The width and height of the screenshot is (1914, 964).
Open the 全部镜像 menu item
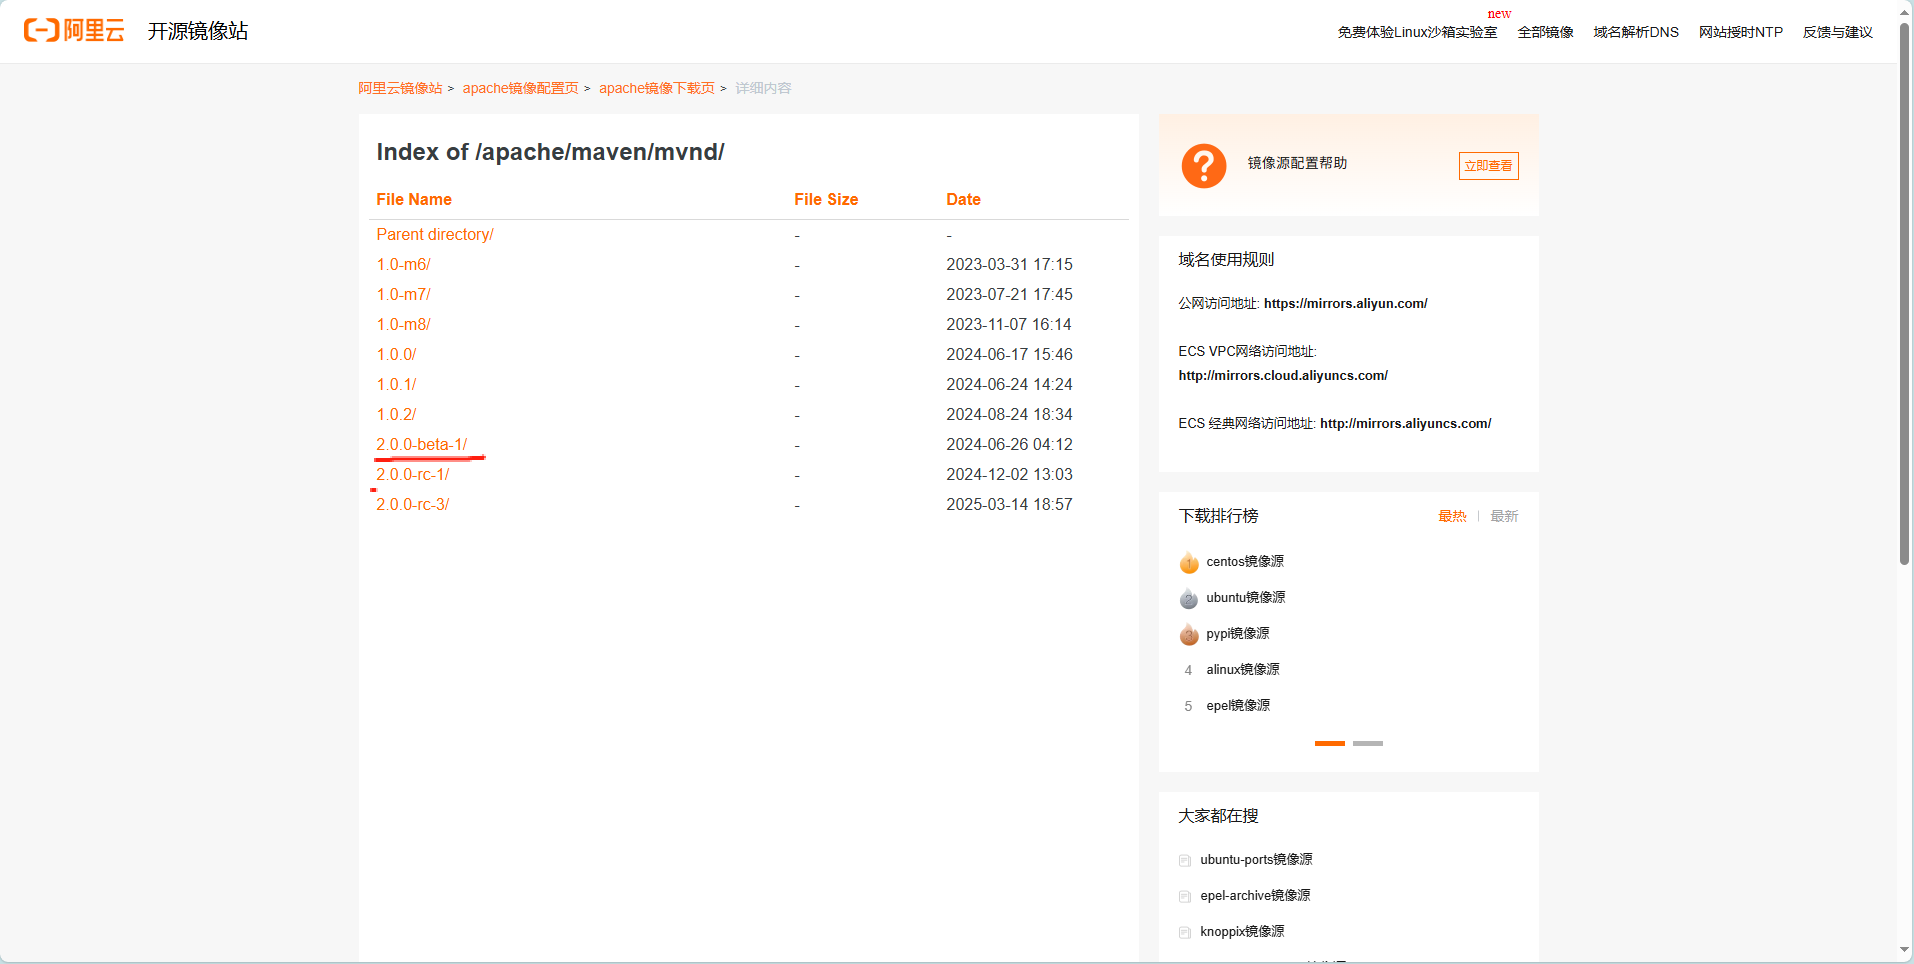[x=1544, y=31]
